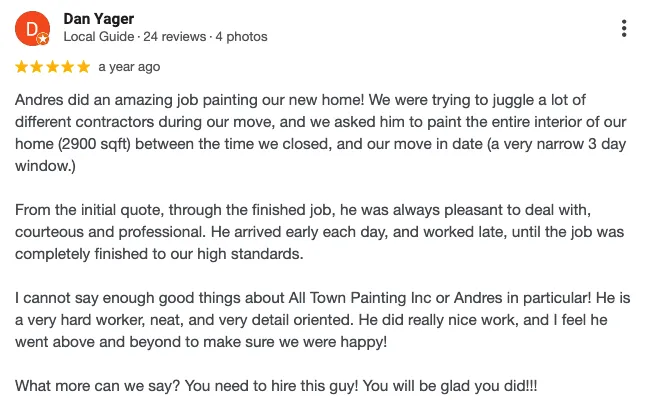
Task: Click the second rating star
Action: coord(38,67)
